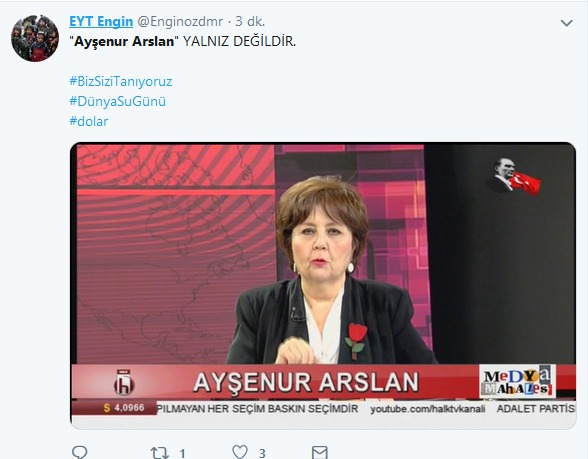Click the retweet count number 1

(182, 454)
